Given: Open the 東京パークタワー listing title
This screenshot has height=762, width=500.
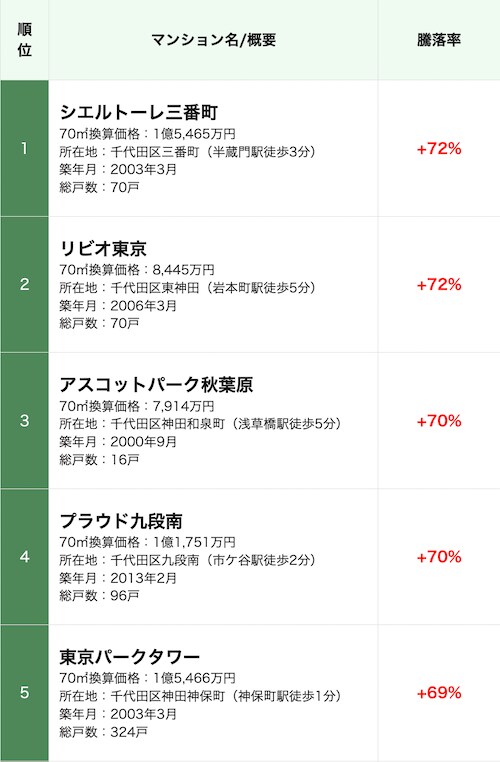Looking at the screenshot, I should (130, 657).
